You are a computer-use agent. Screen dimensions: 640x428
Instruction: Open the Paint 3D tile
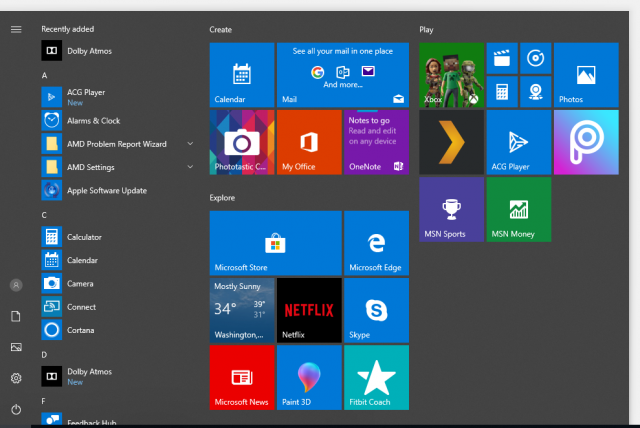pyautogui.click(x=309, y=377)
